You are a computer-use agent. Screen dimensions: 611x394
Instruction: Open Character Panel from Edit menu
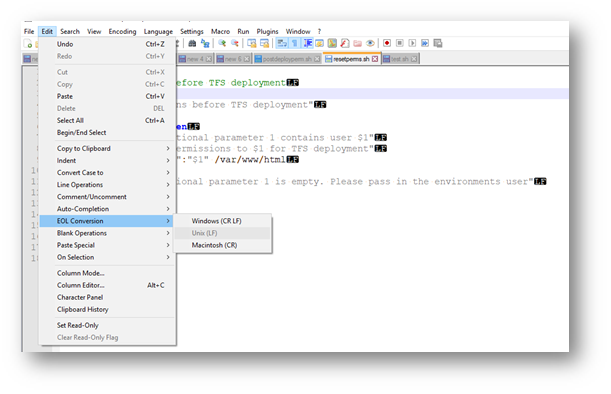click(x=107, y=297)
